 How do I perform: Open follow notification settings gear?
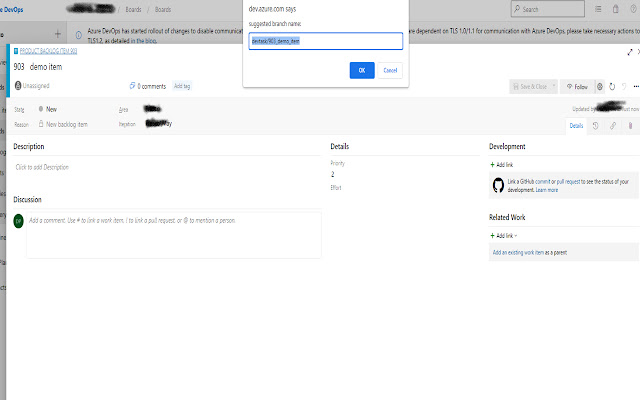600,87
